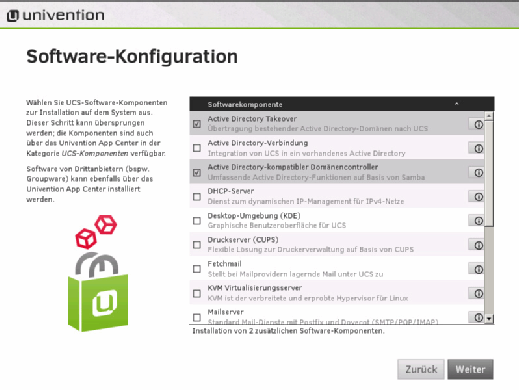The width and height of the screenshot is (519, 390).
Task: Click the 'Druckserver (CUPS)' title text
Action: (x=243, y=240)
